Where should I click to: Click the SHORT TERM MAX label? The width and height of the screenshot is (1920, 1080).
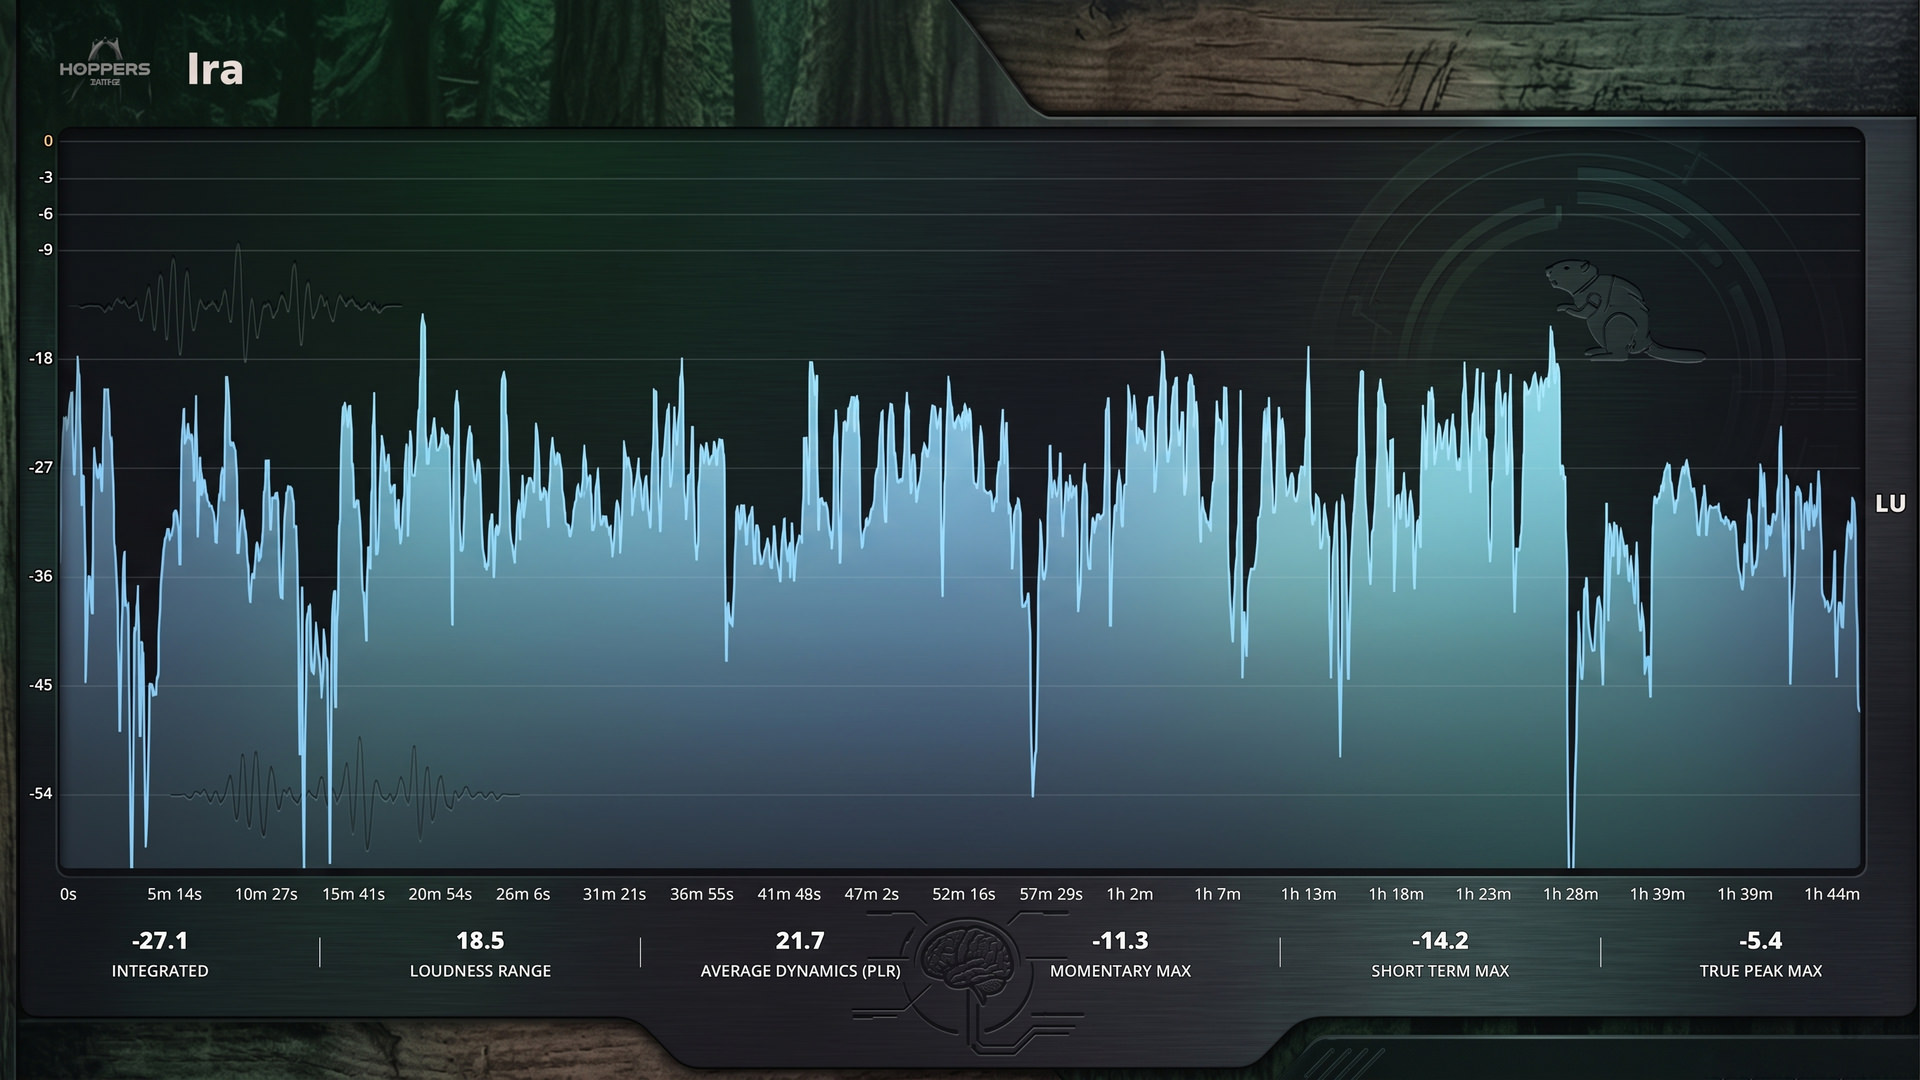[1440, 971]
